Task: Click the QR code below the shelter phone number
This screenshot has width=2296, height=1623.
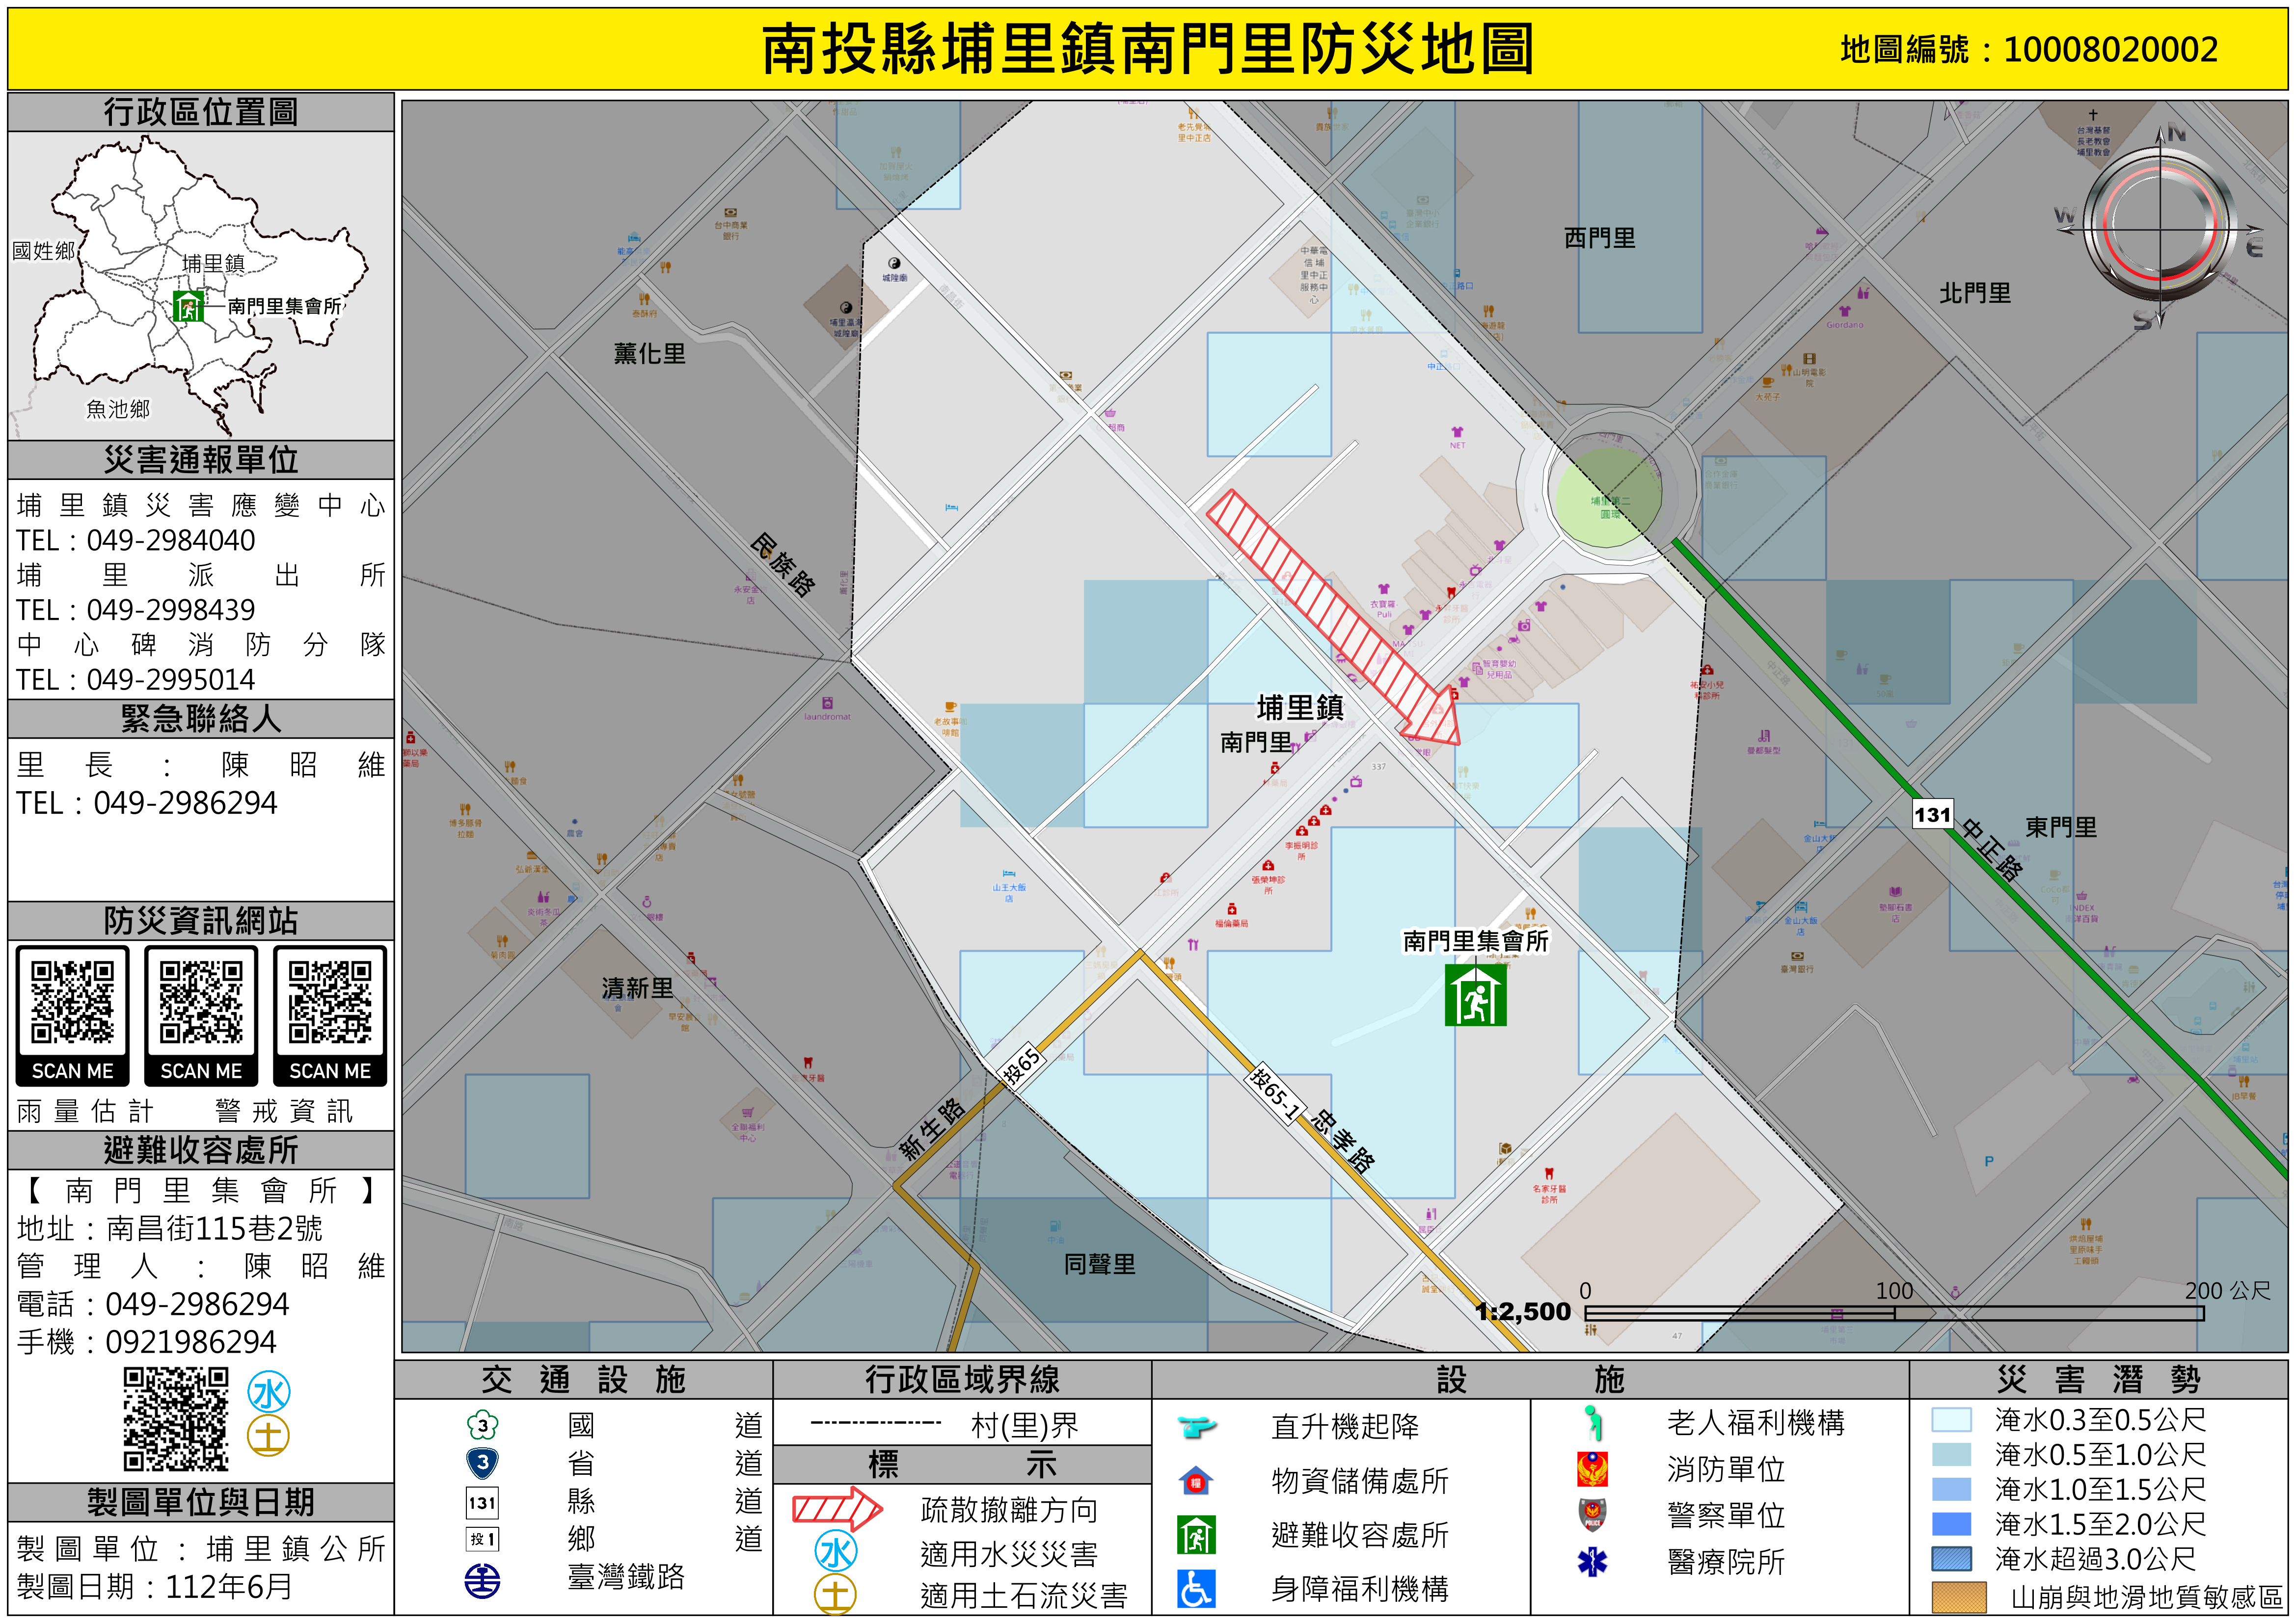Action: coord(176,1420)
